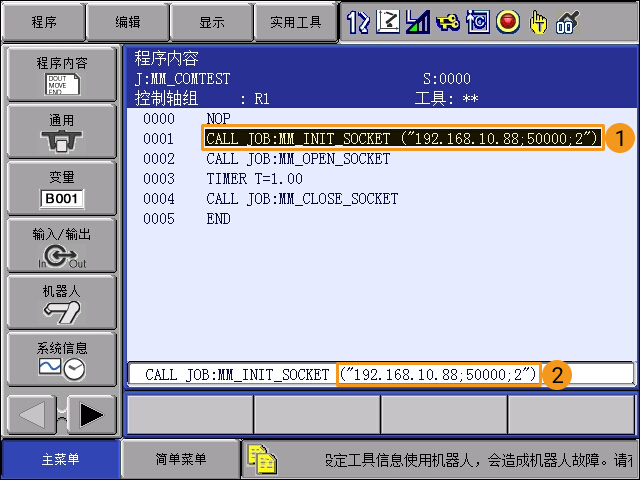Viewport: 640px width, 480px height.
Task: Click the yellow pages copy icon
Action: tap(262, 459)
